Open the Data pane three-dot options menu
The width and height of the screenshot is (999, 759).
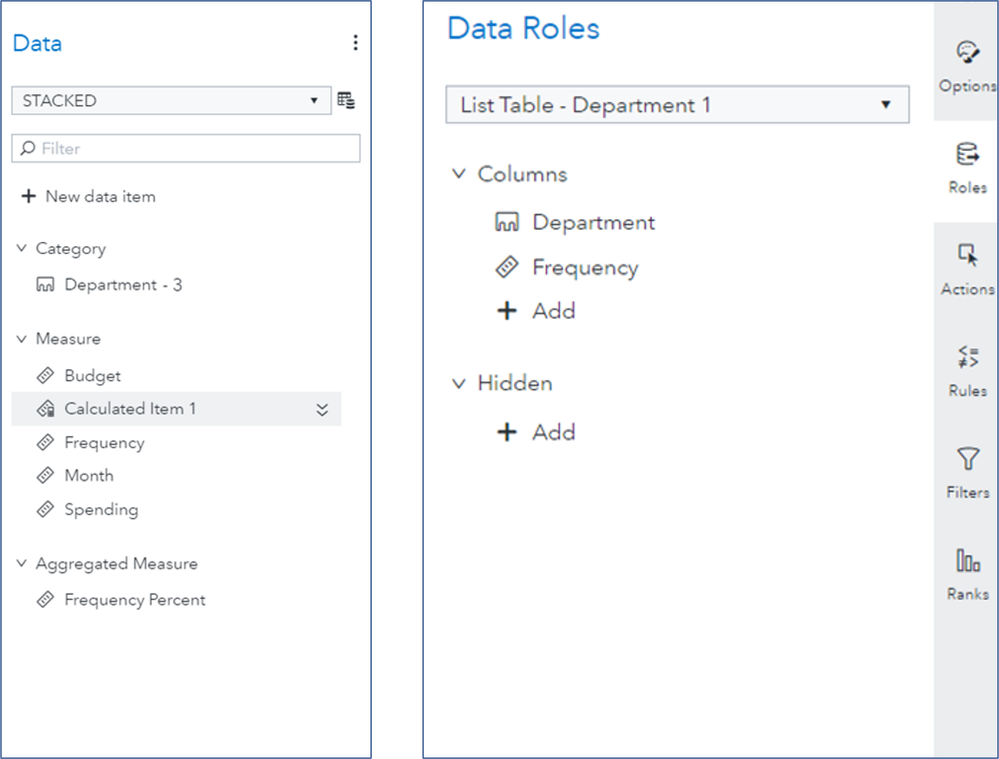[355, 43]
